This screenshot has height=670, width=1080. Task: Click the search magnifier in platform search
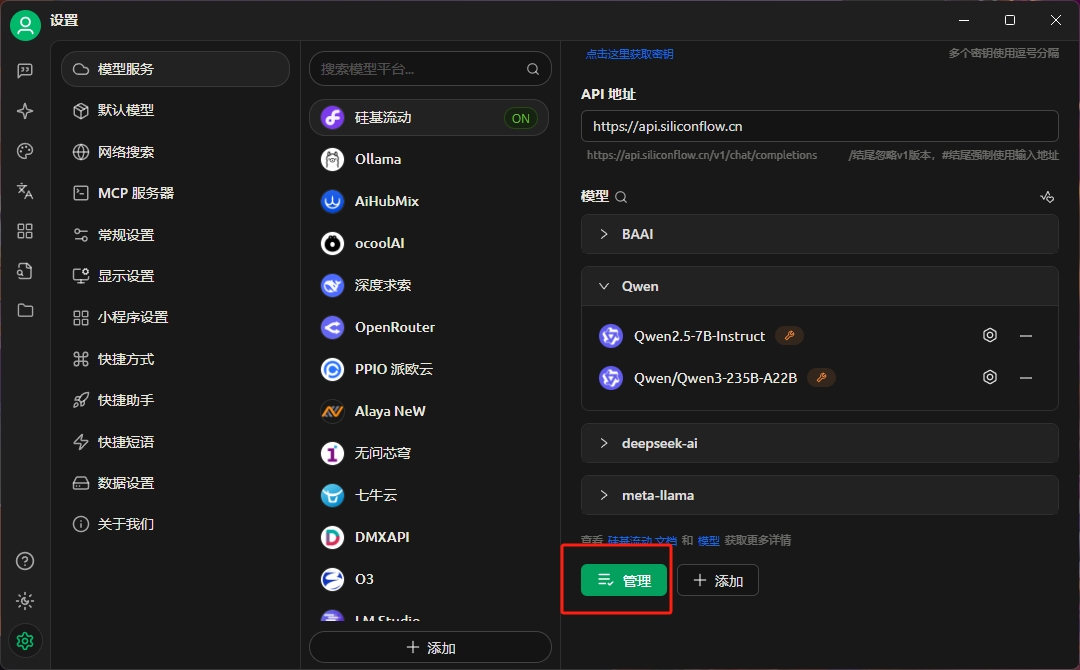pyautogui.click(x=532, y=69)
